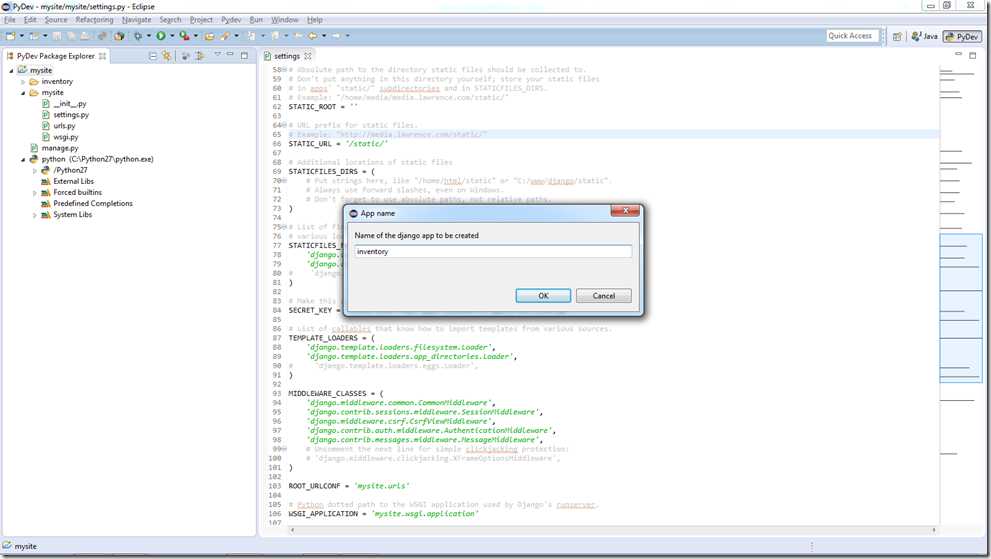Minimize the PyDev Package Explorer view

coord(230,54)
